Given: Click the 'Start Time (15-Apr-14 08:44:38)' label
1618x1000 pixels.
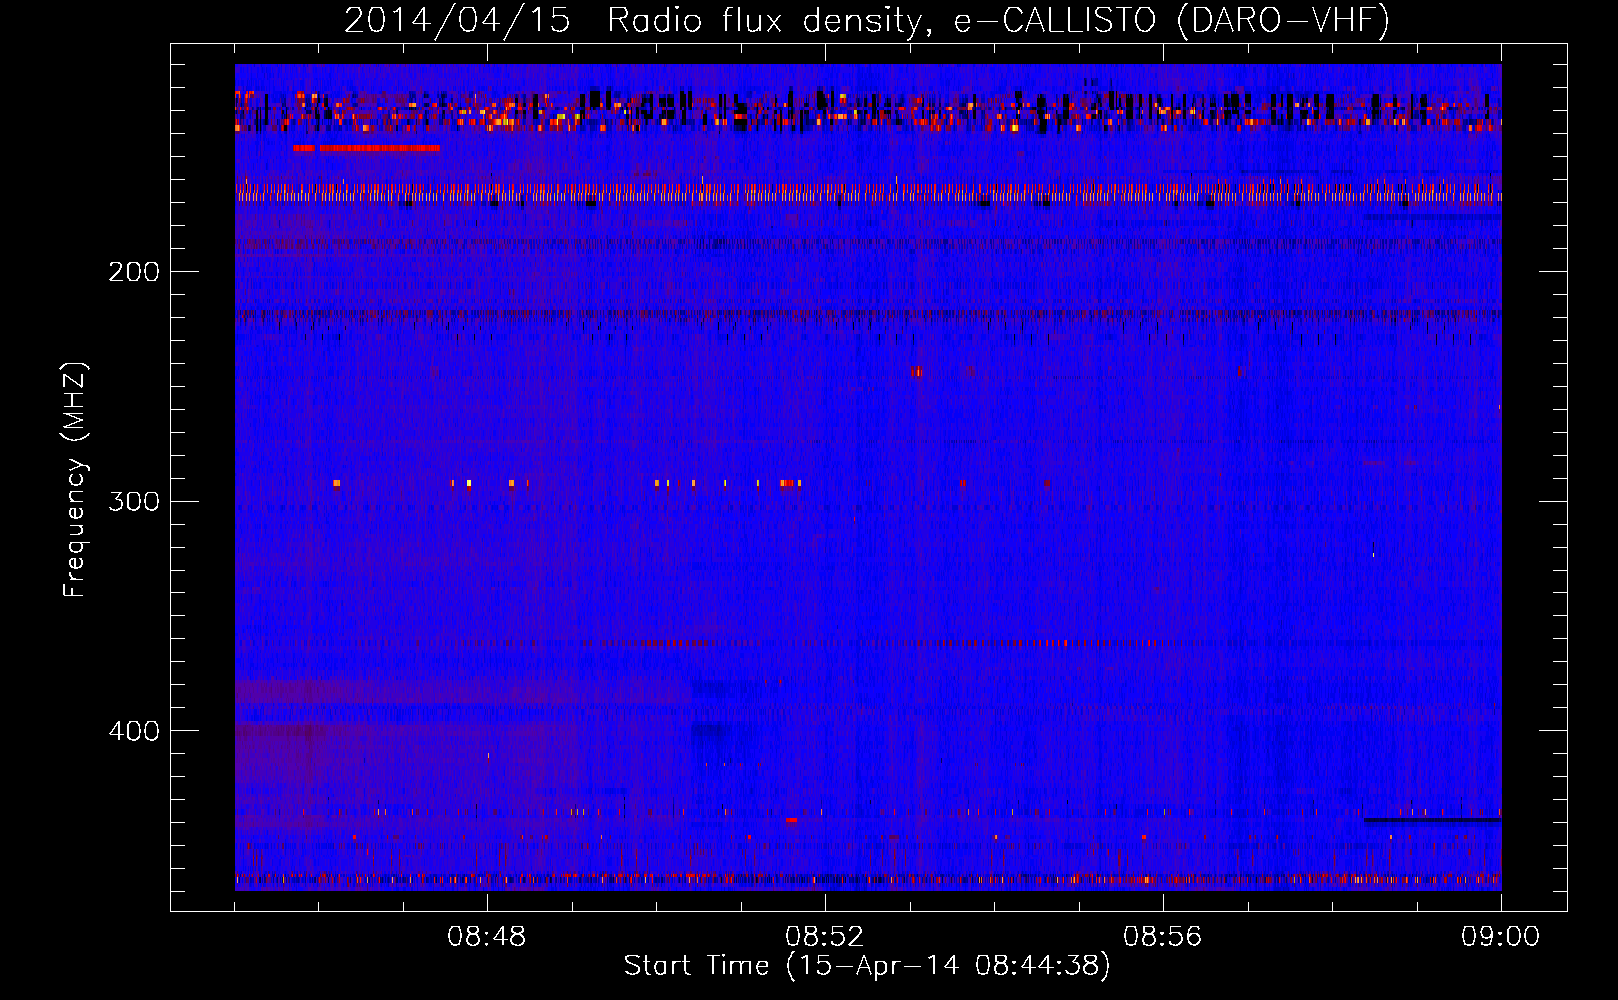Looking at the screenshot, I should point(867,966).
